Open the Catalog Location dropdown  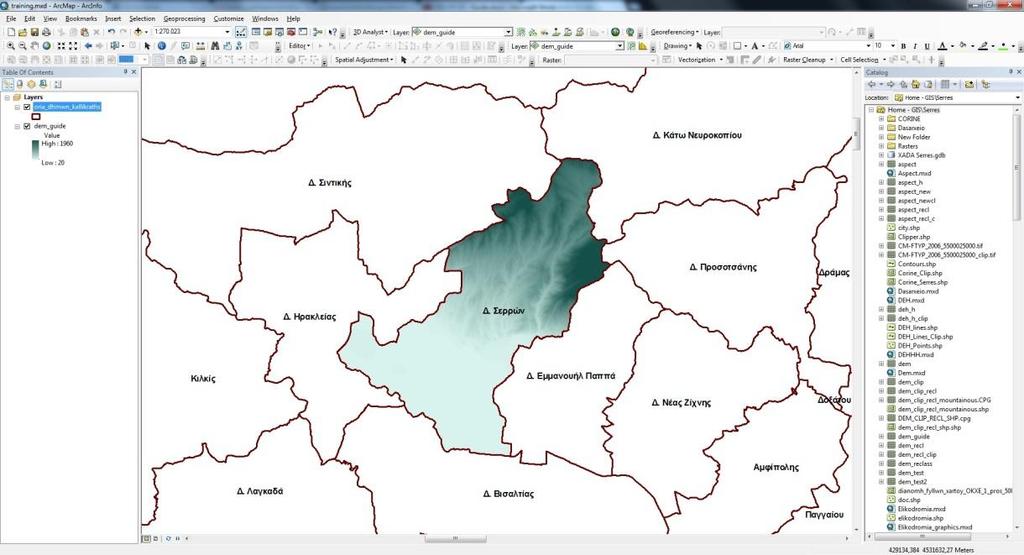pos(1017,97)
